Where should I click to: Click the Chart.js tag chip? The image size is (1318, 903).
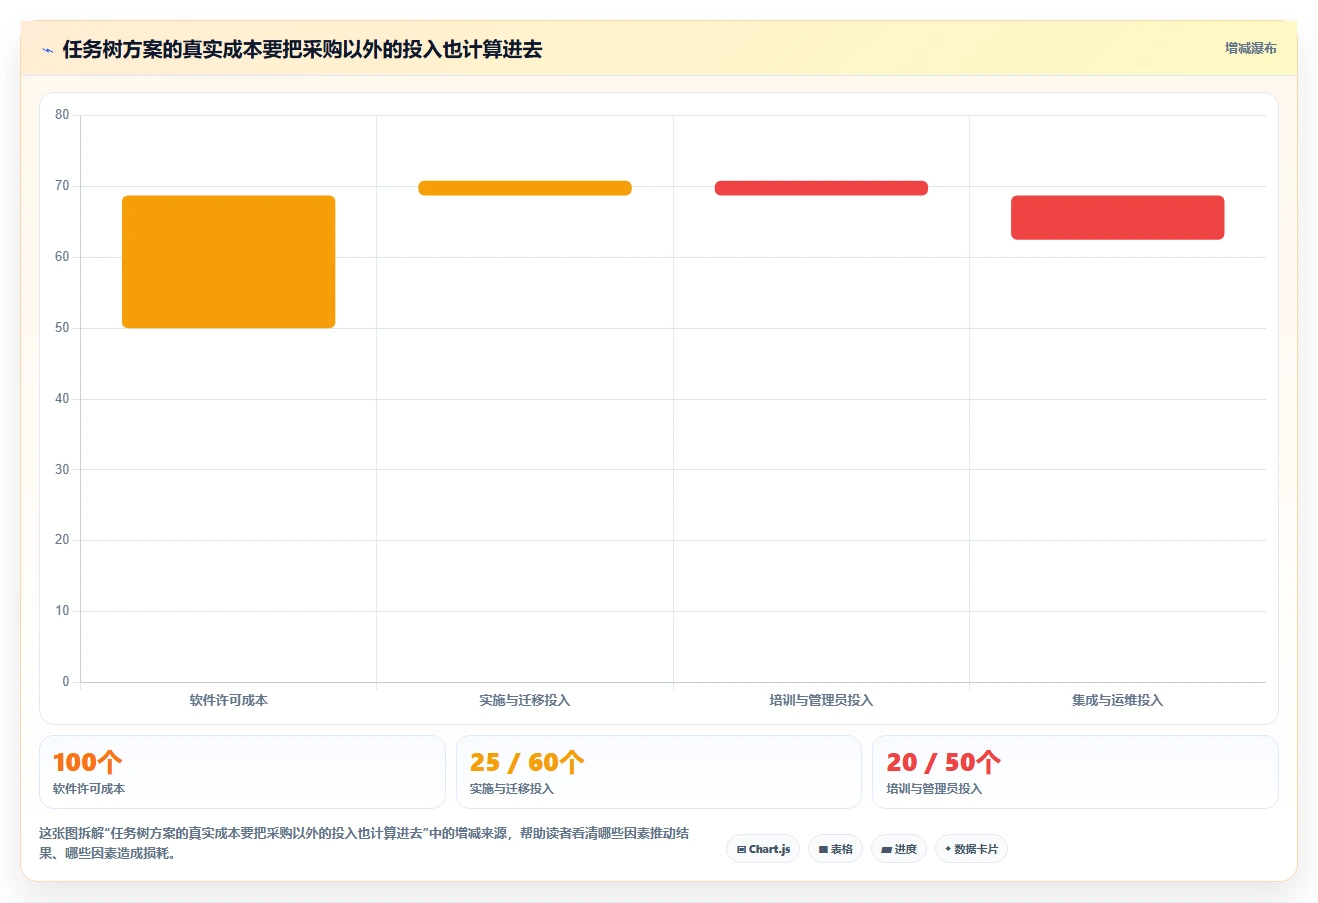tap(763, 849)
